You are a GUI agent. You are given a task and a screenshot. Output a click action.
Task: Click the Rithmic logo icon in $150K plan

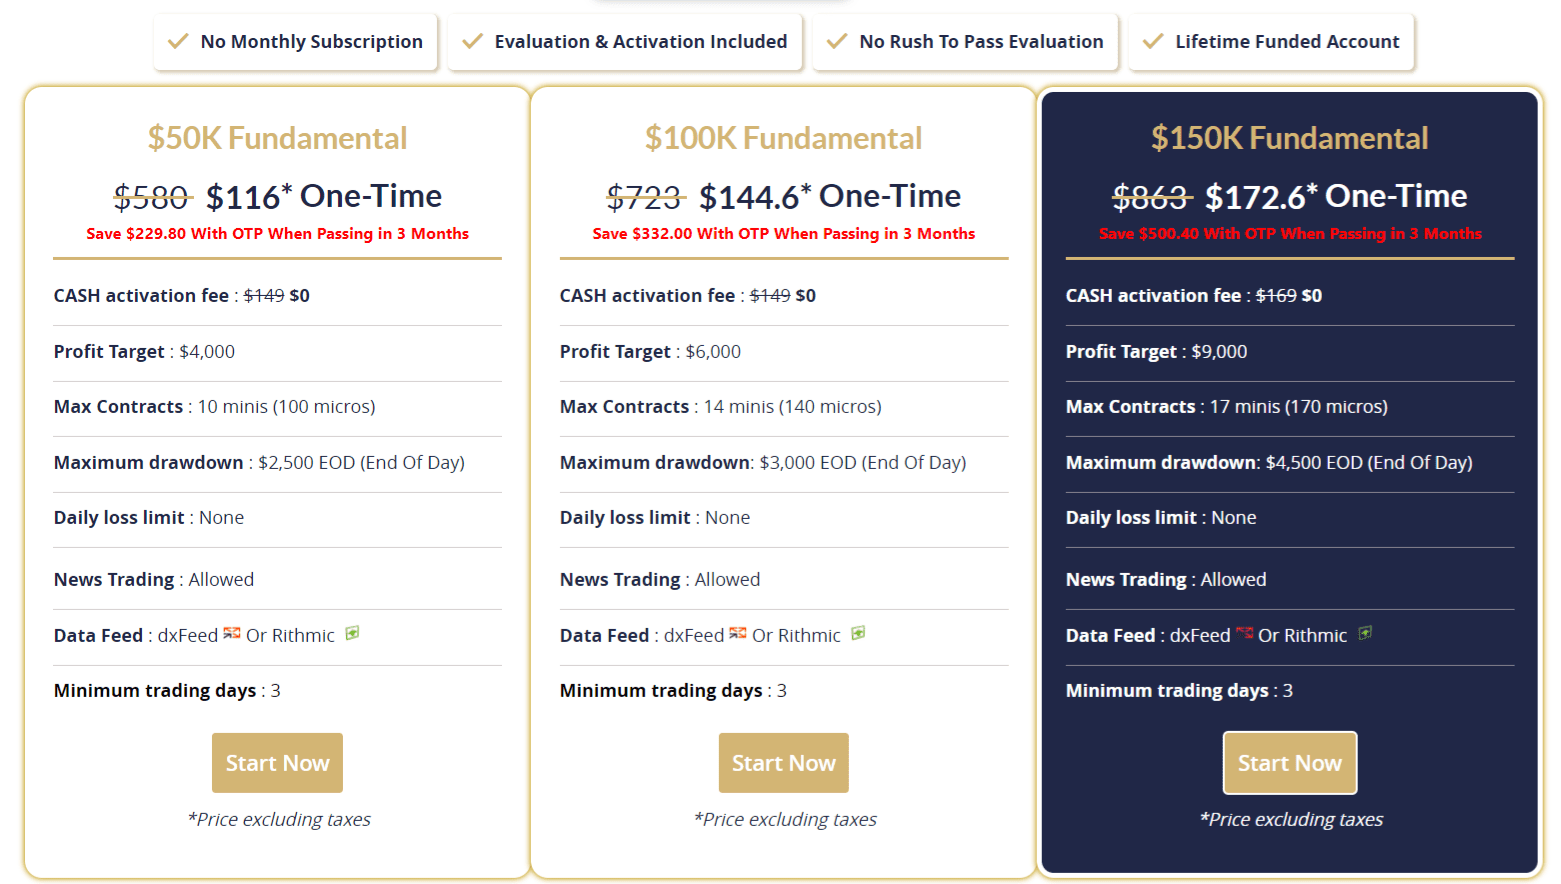(1365, 633)
